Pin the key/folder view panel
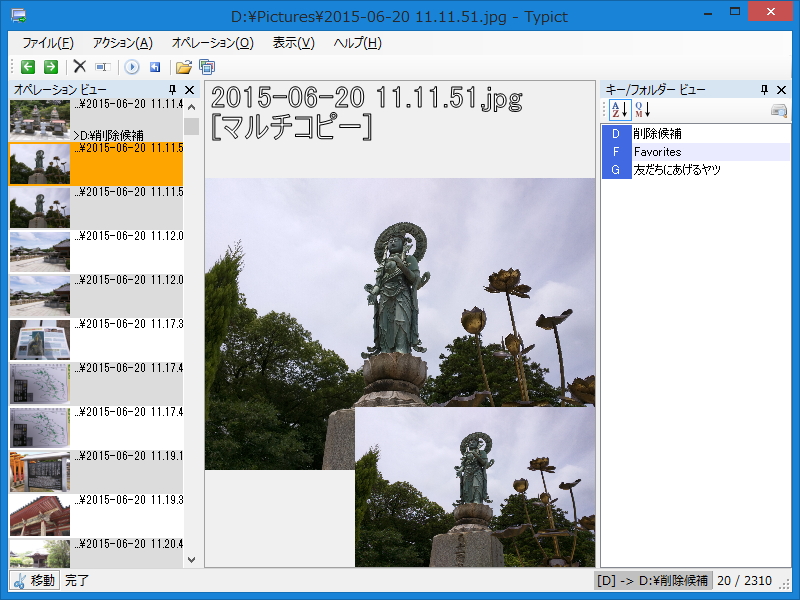Image resolution: width=800 pixels, height=600 pixels. pos(764,90)
